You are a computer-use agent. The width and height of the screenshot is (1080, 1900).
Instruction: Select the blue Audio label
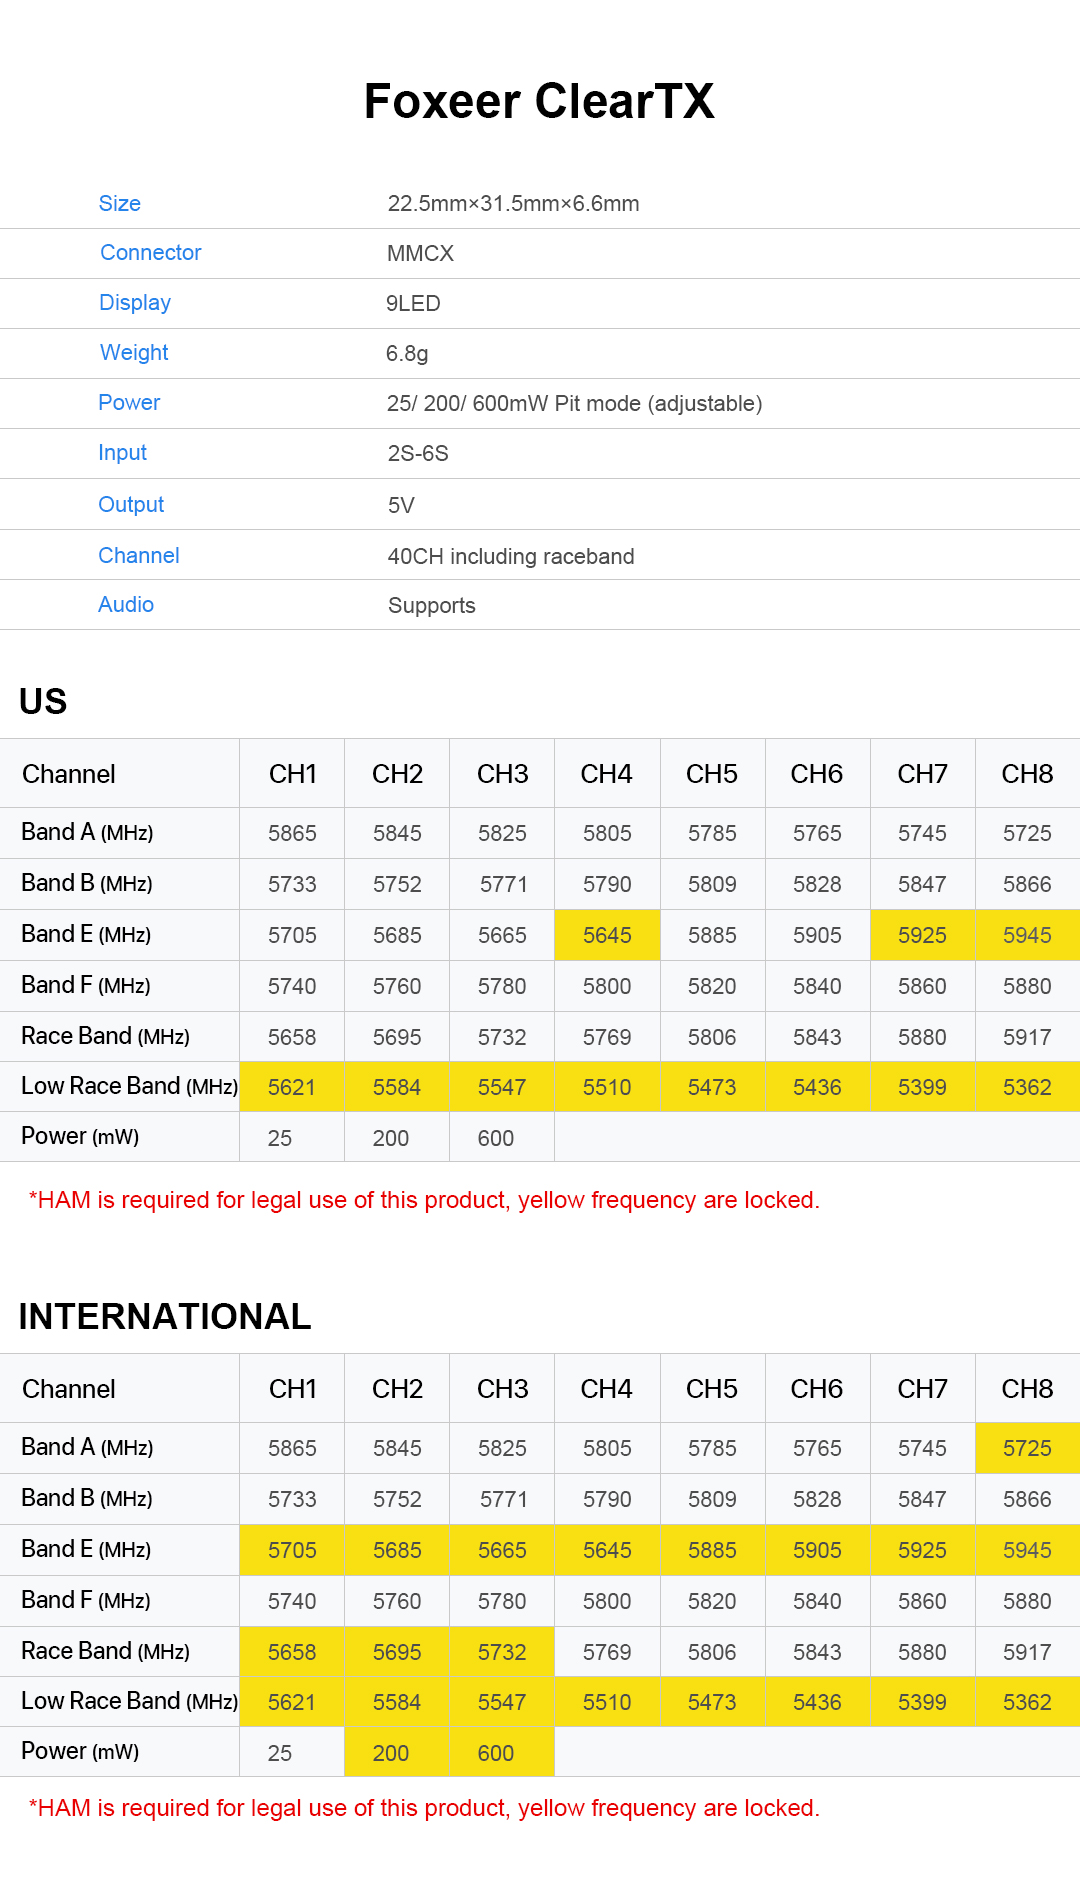(126, 604)
